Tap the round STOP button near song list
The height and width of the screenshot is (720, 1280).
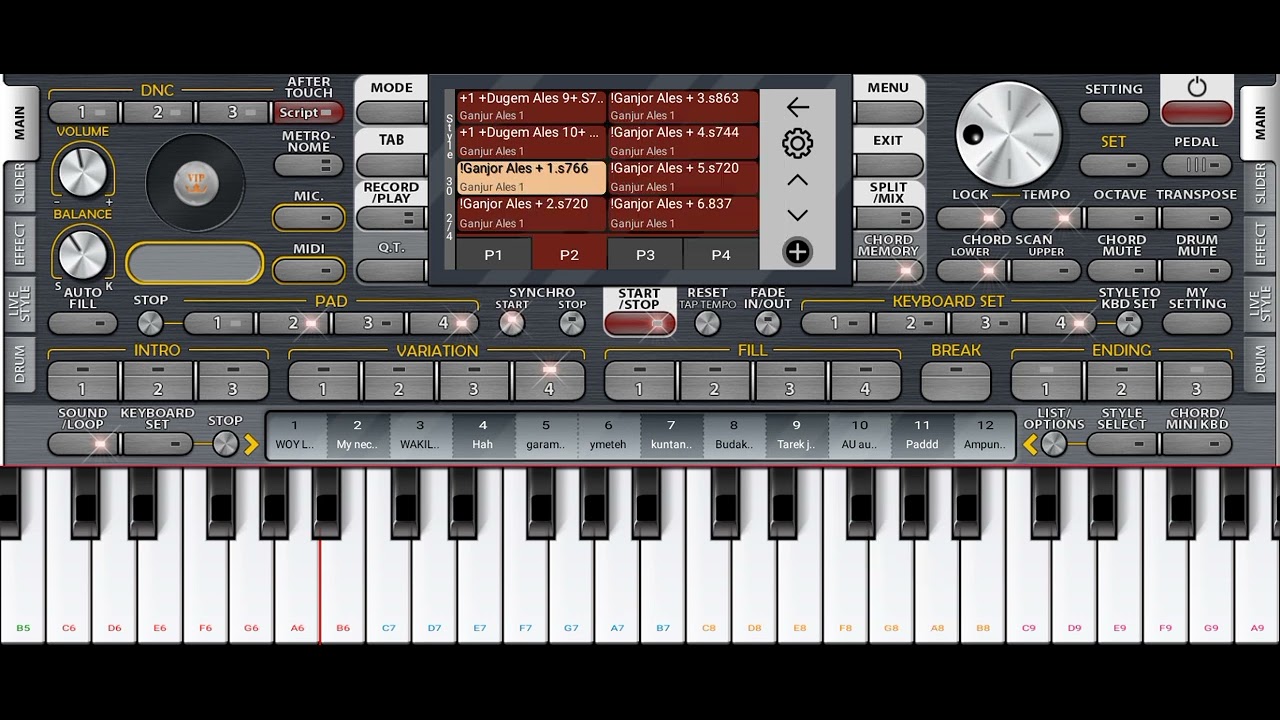[x=226, y=444]
